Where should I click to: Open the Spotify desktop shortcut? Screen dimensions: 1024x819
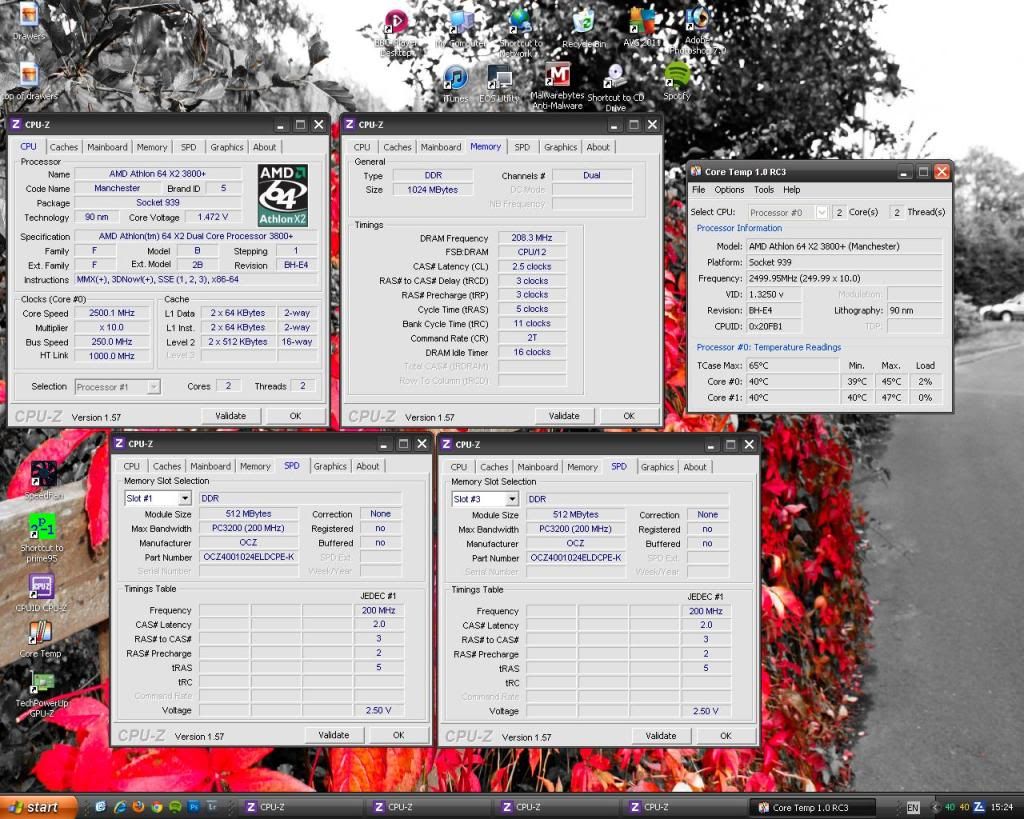pos(677,76)
